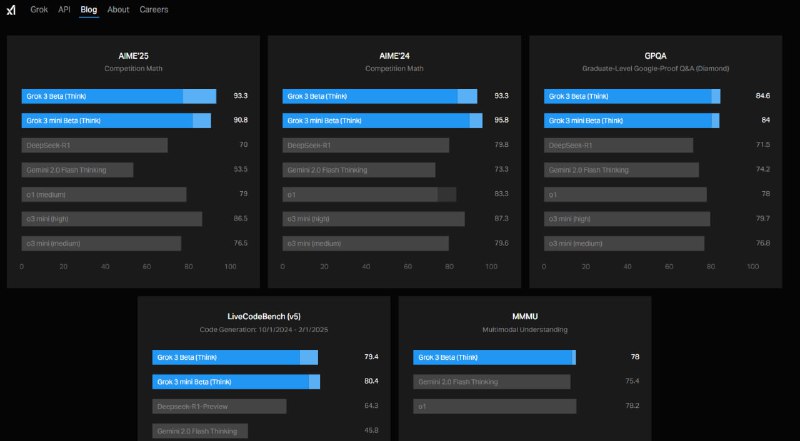Click the AIME'25 chart title

pos(133,56)
